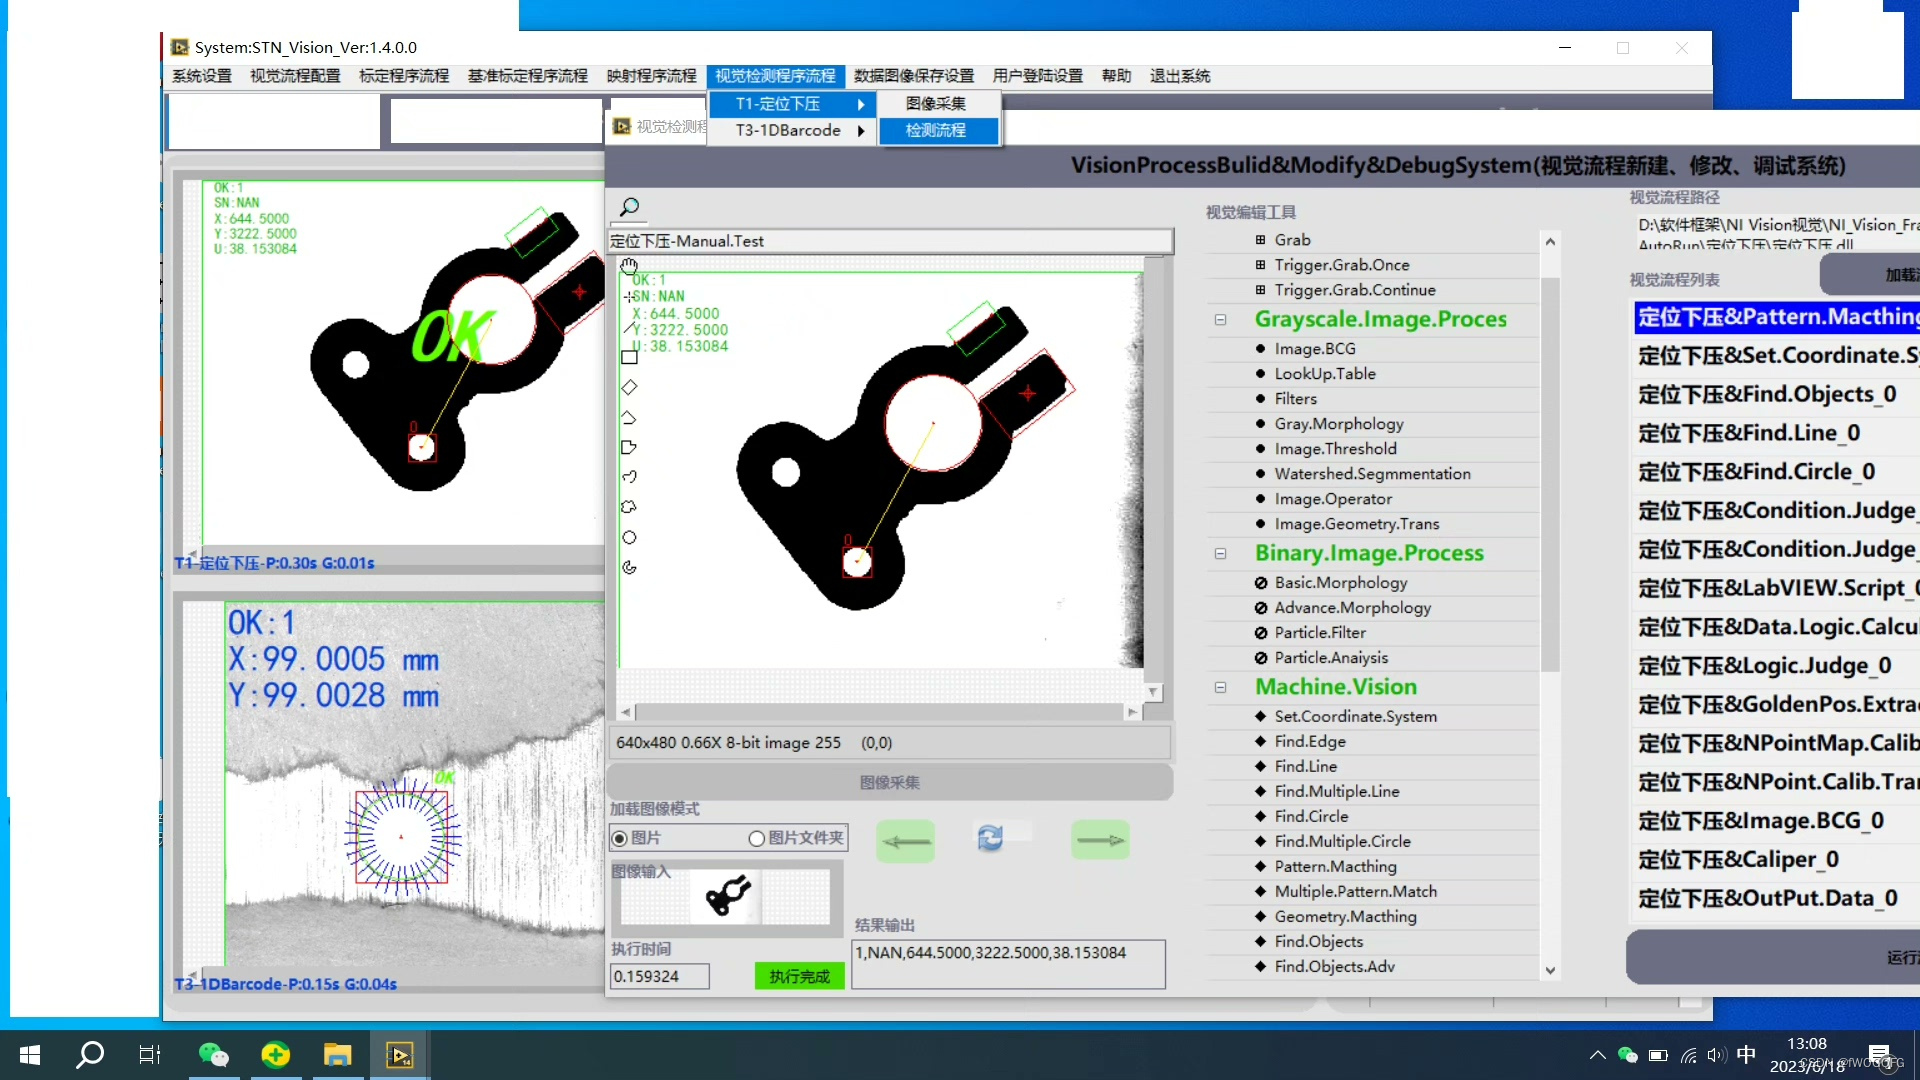Open the 系统设置 menu
Screen dimensions: 1920x1080
202,76
